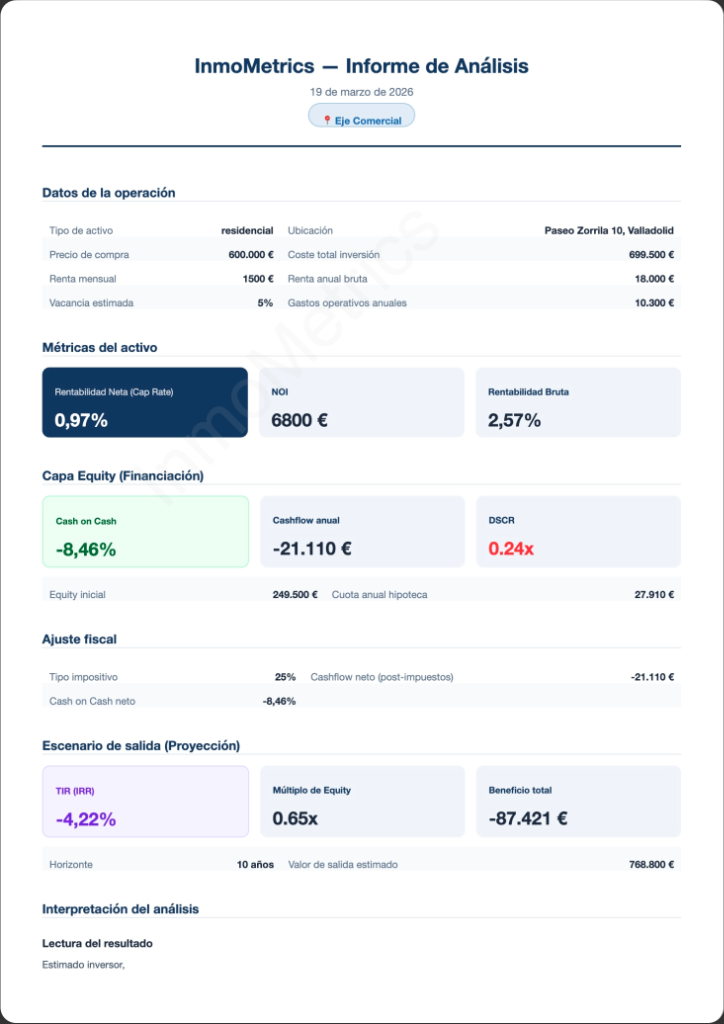The height and width of the screenshot is (1024, 724).
Task: Click the Capa Equity (Financiación) heading
Action: point(123,476)
